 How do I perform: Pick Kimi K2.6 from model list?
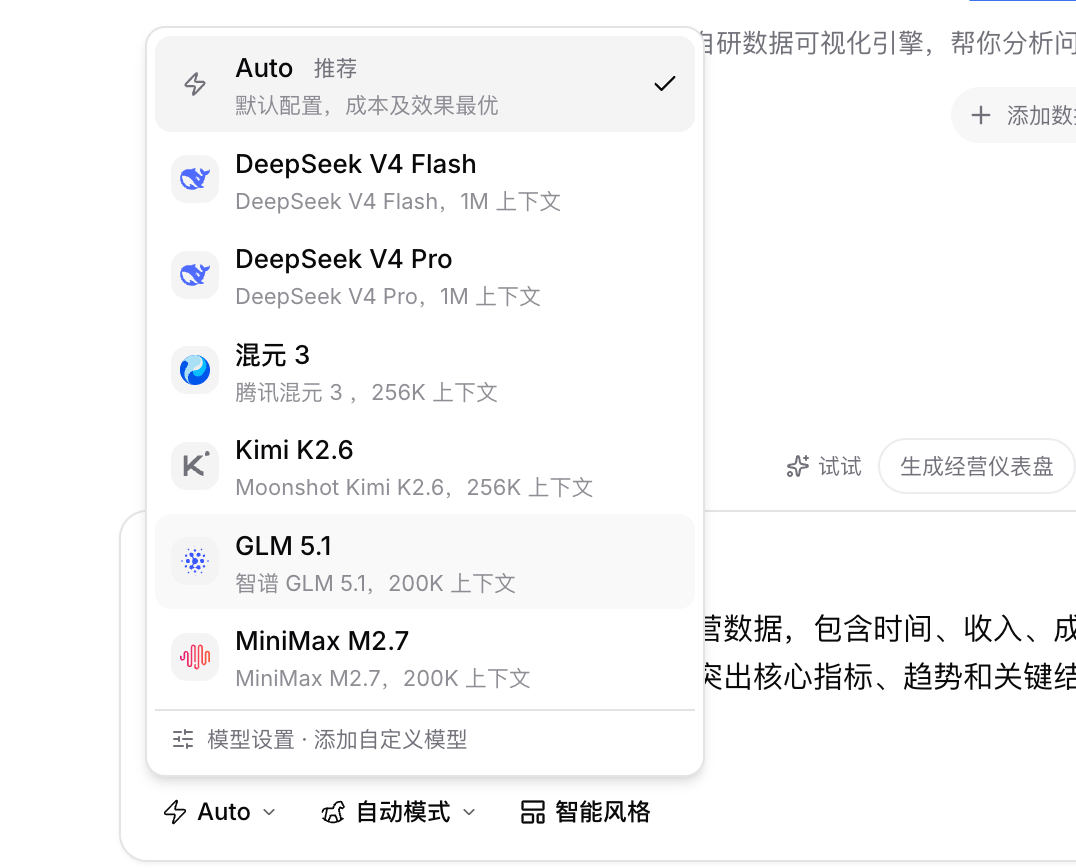425,465
